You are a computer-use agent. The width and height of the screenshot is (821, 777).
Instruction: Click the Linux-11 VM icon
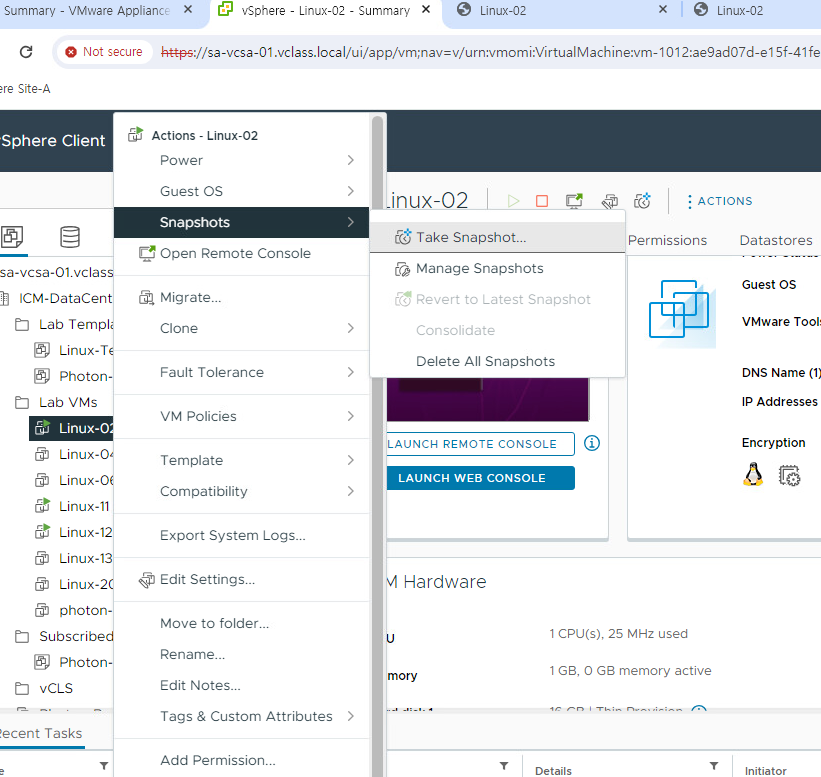[42, 506]
